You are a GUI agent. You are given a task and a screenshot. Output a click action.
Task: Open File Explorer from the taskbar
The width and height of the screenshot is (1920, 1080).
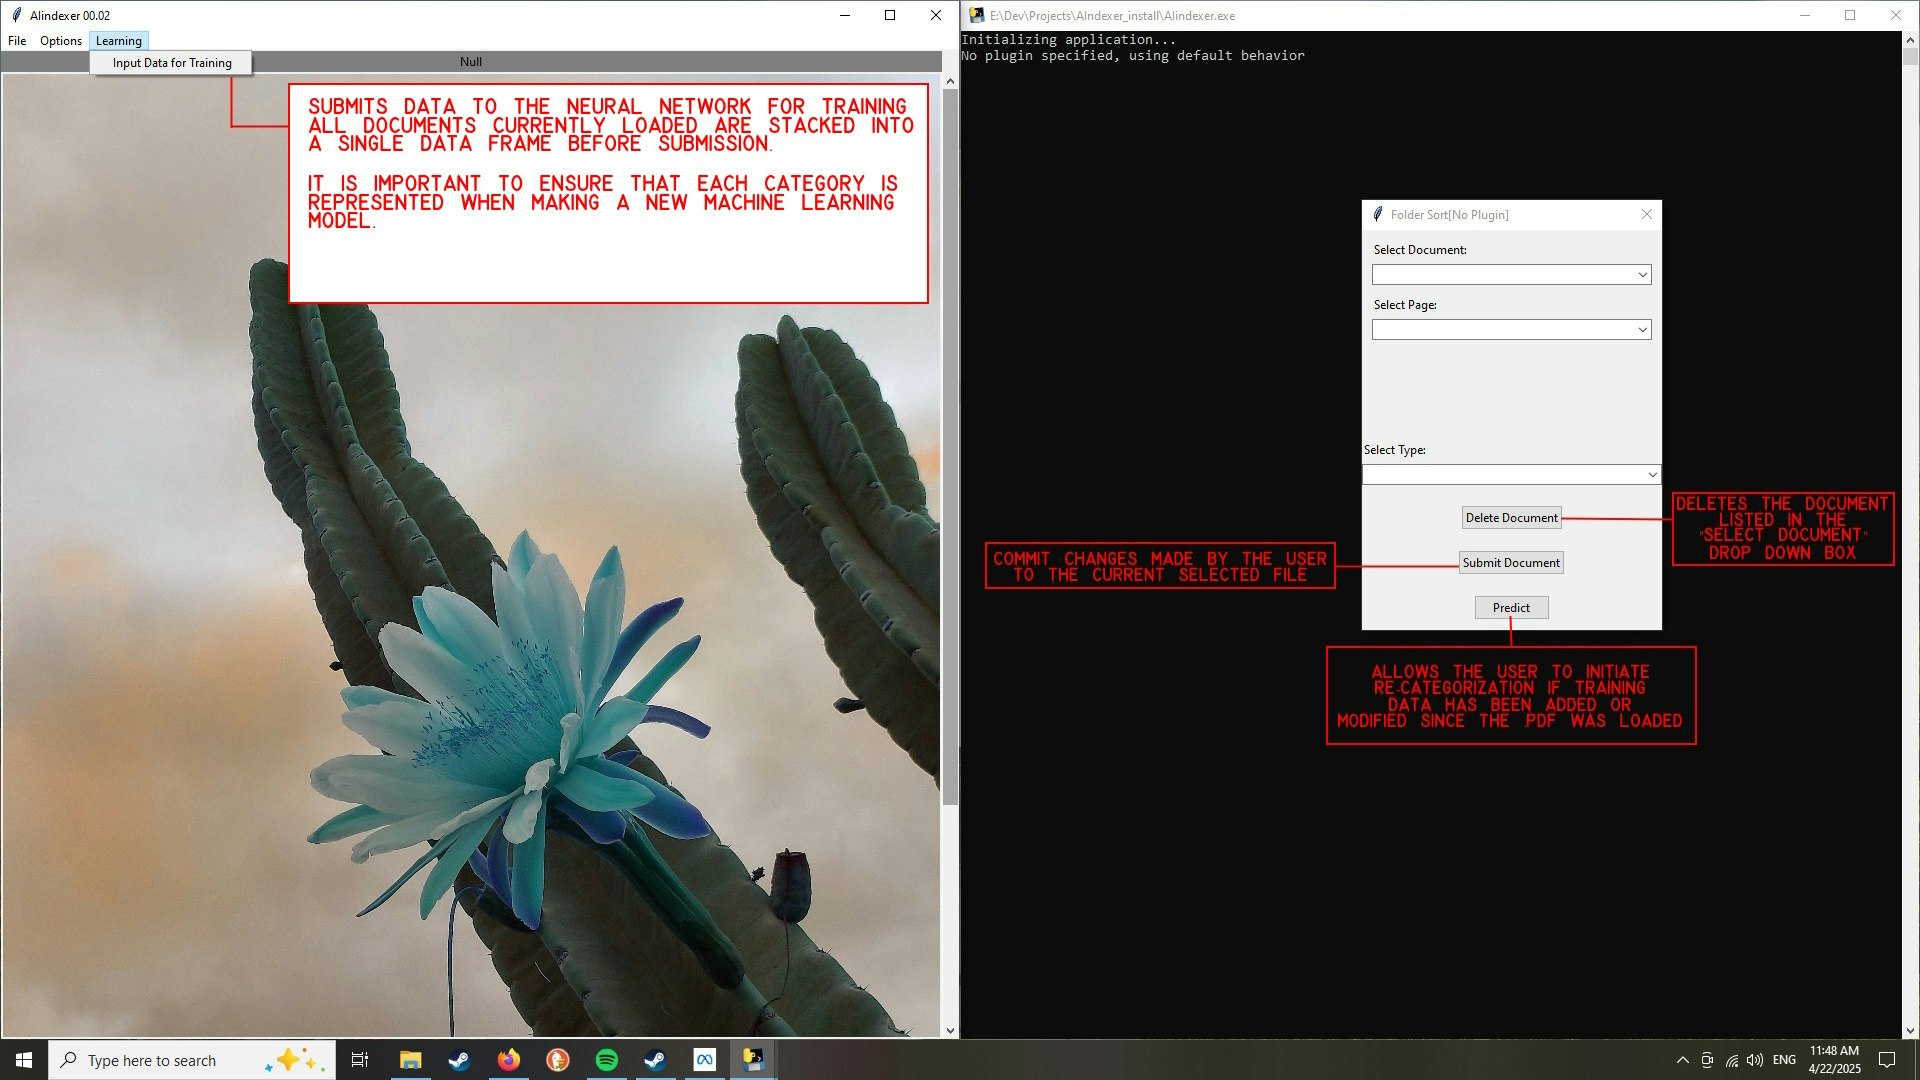[x=410, y=1060]
